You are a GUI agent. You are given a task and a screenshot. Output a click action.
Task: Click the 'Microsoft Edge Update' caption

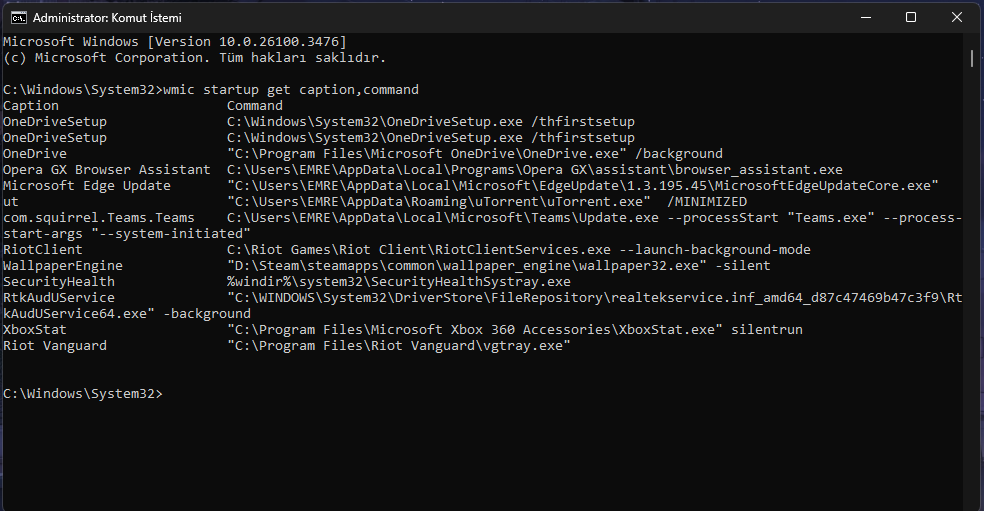[87, 186]
